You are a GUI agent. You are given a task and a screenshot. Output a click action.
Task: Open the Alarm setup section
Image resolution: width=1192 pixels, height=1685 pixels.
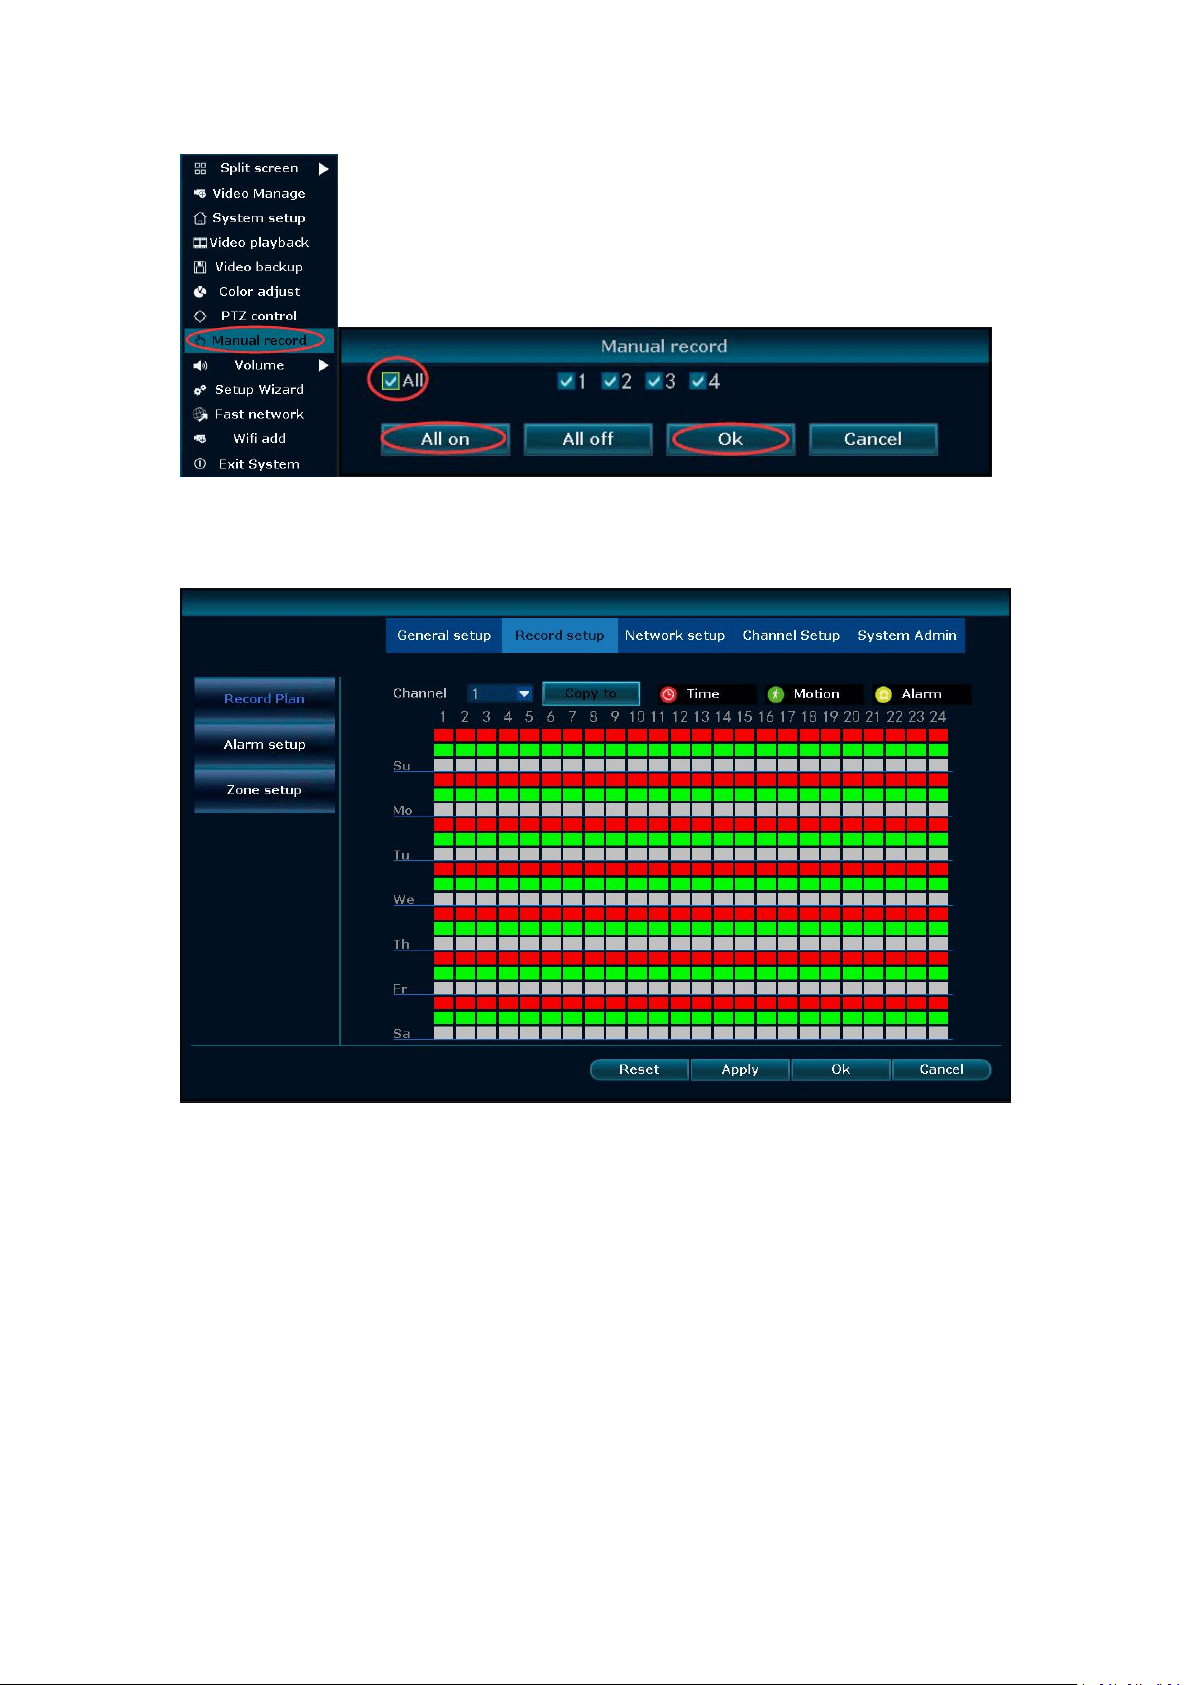[265, 744]
